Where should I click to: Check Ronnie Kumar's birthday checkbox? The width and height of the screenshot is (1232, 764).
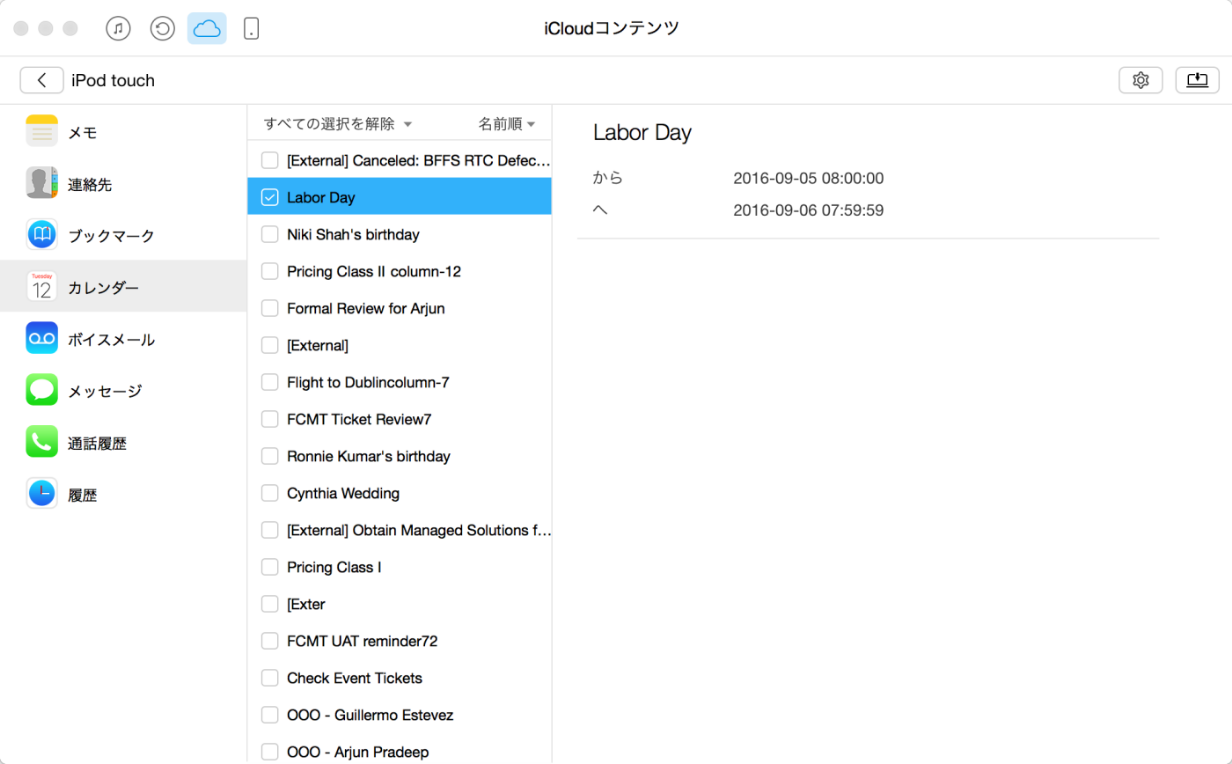point(270,456)
